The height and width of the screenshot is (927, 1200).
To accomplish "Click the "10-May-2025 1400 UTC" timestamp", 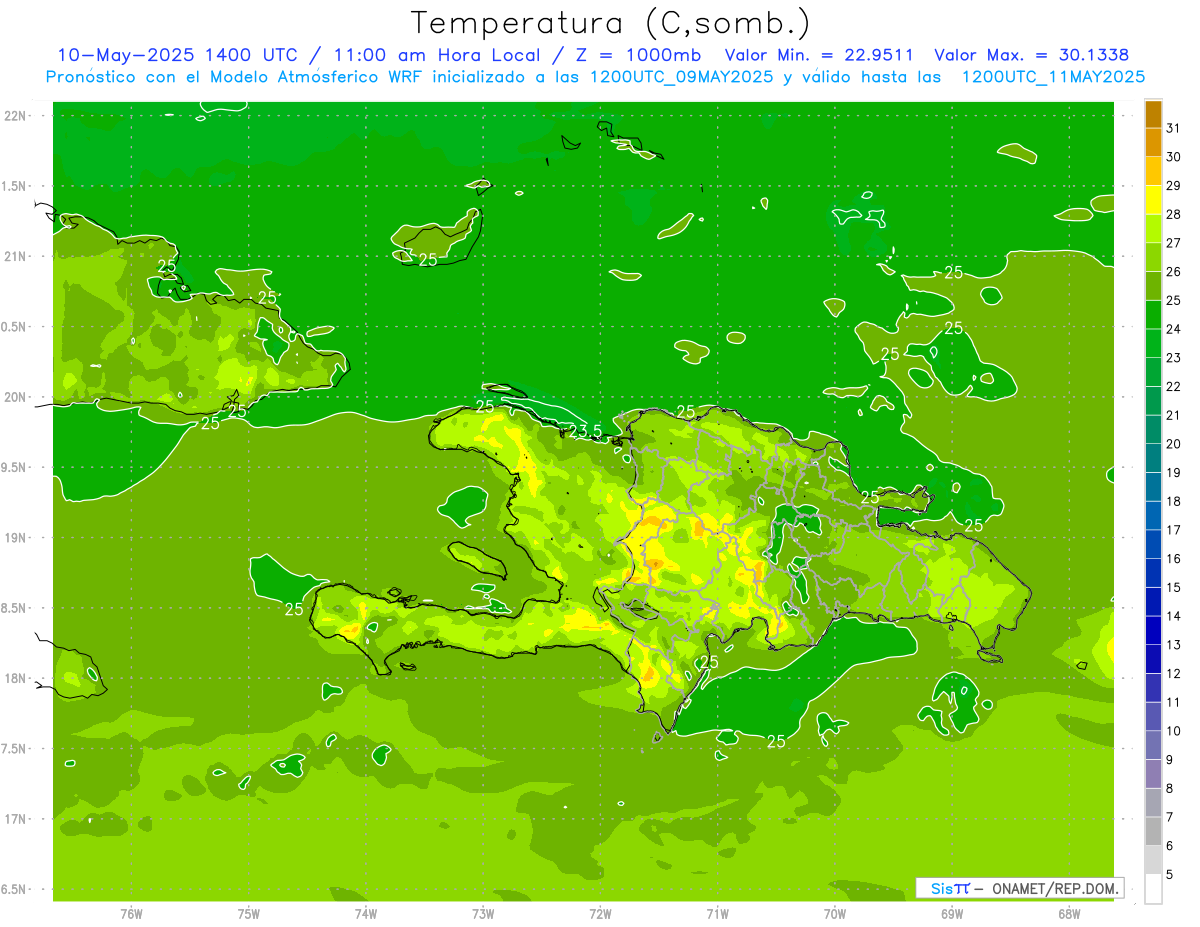I will 177,55.
